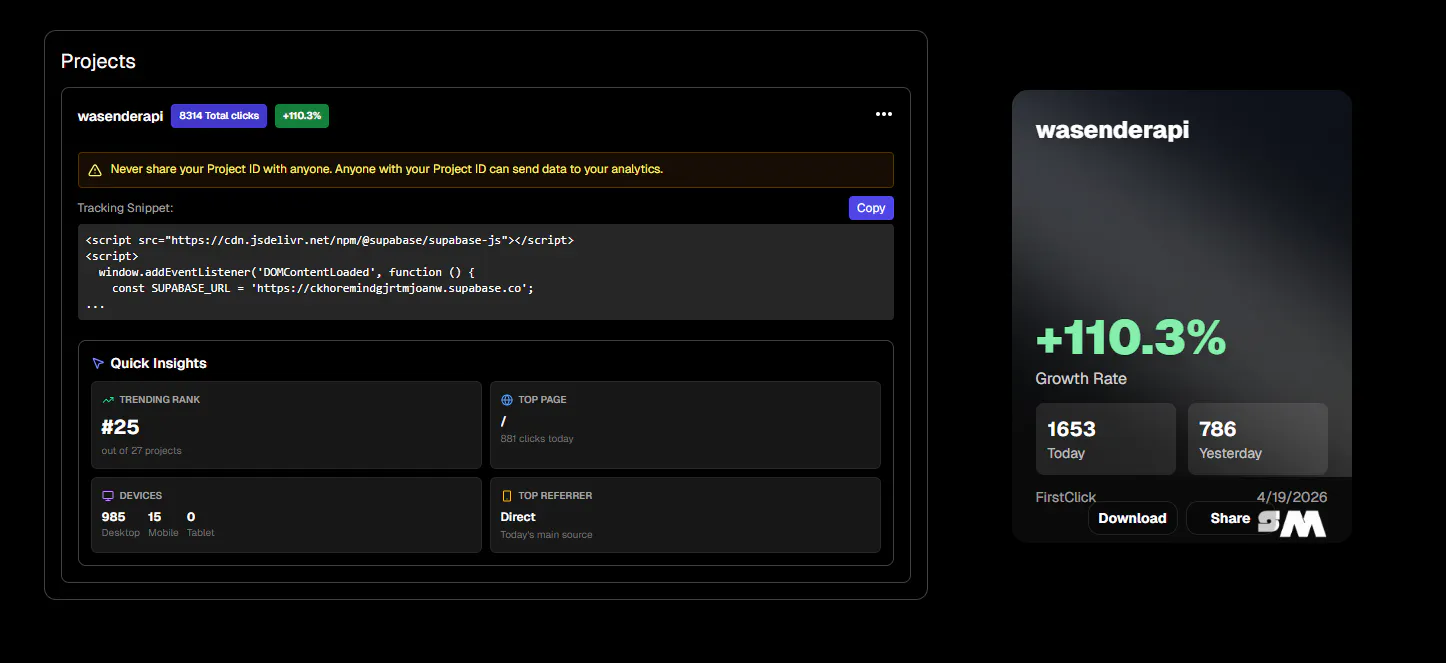The width and height of the screenshot is (1446, 663).
Task: Click the Quick Insights cursor icon
Action: [x=98, y=363]
